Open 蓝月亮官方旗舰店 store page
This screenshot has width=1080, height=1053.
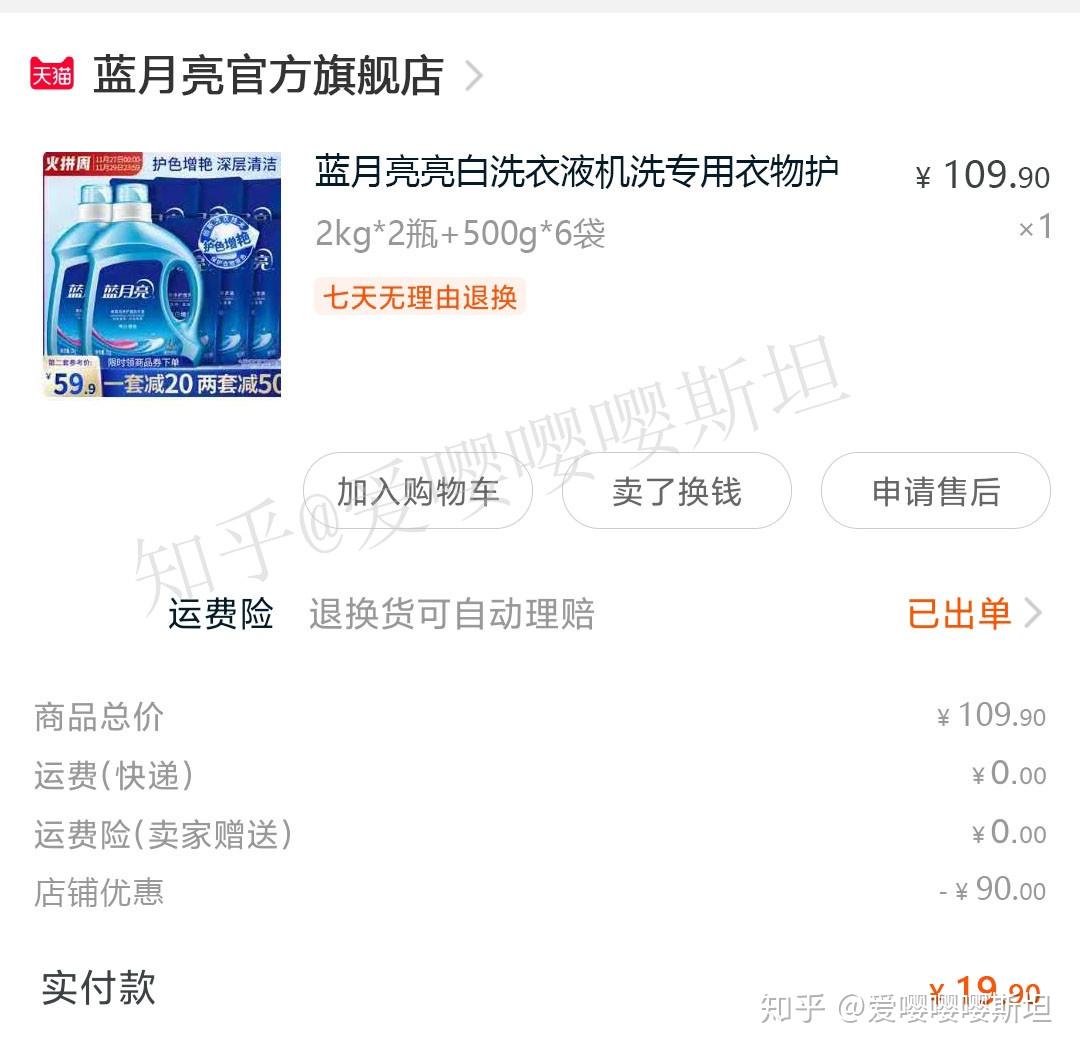pos(269,74)
